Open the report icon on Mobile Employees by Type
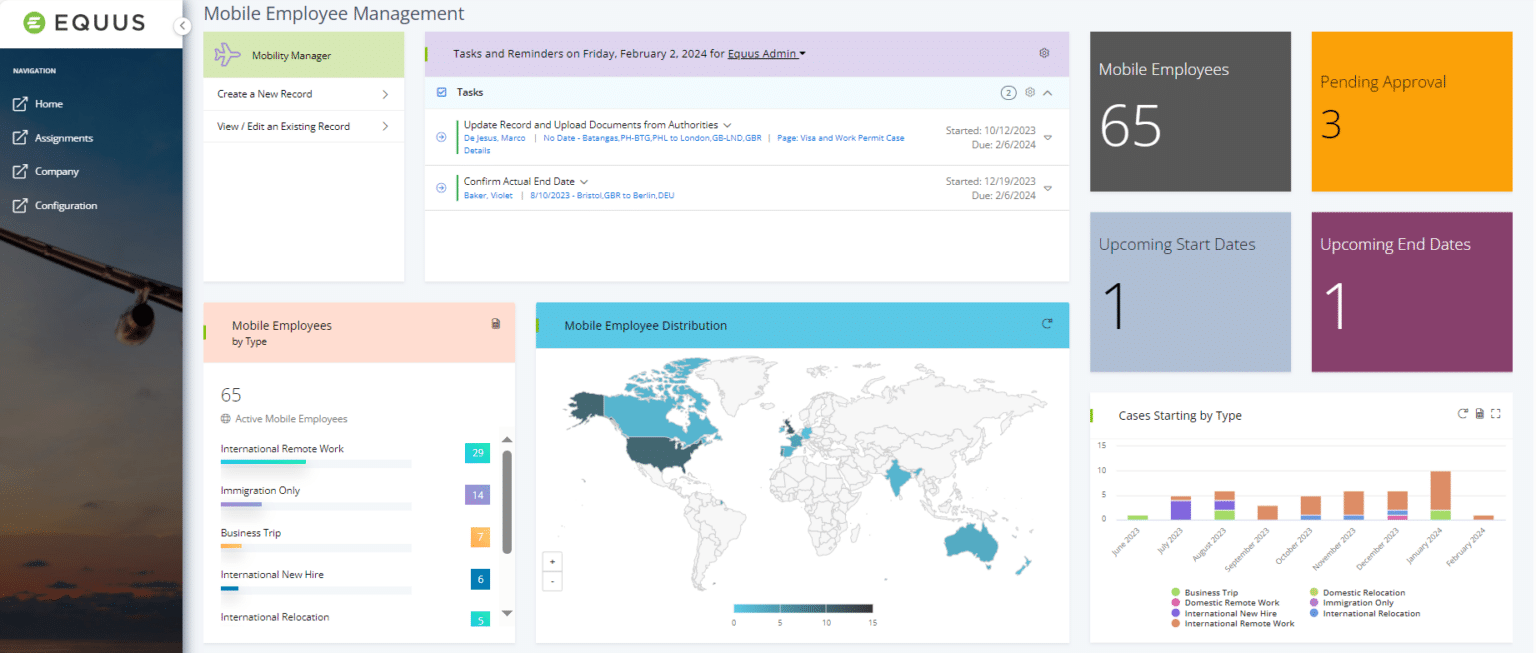The height and width of the screenshot is (653, 1536). (495, 323)
